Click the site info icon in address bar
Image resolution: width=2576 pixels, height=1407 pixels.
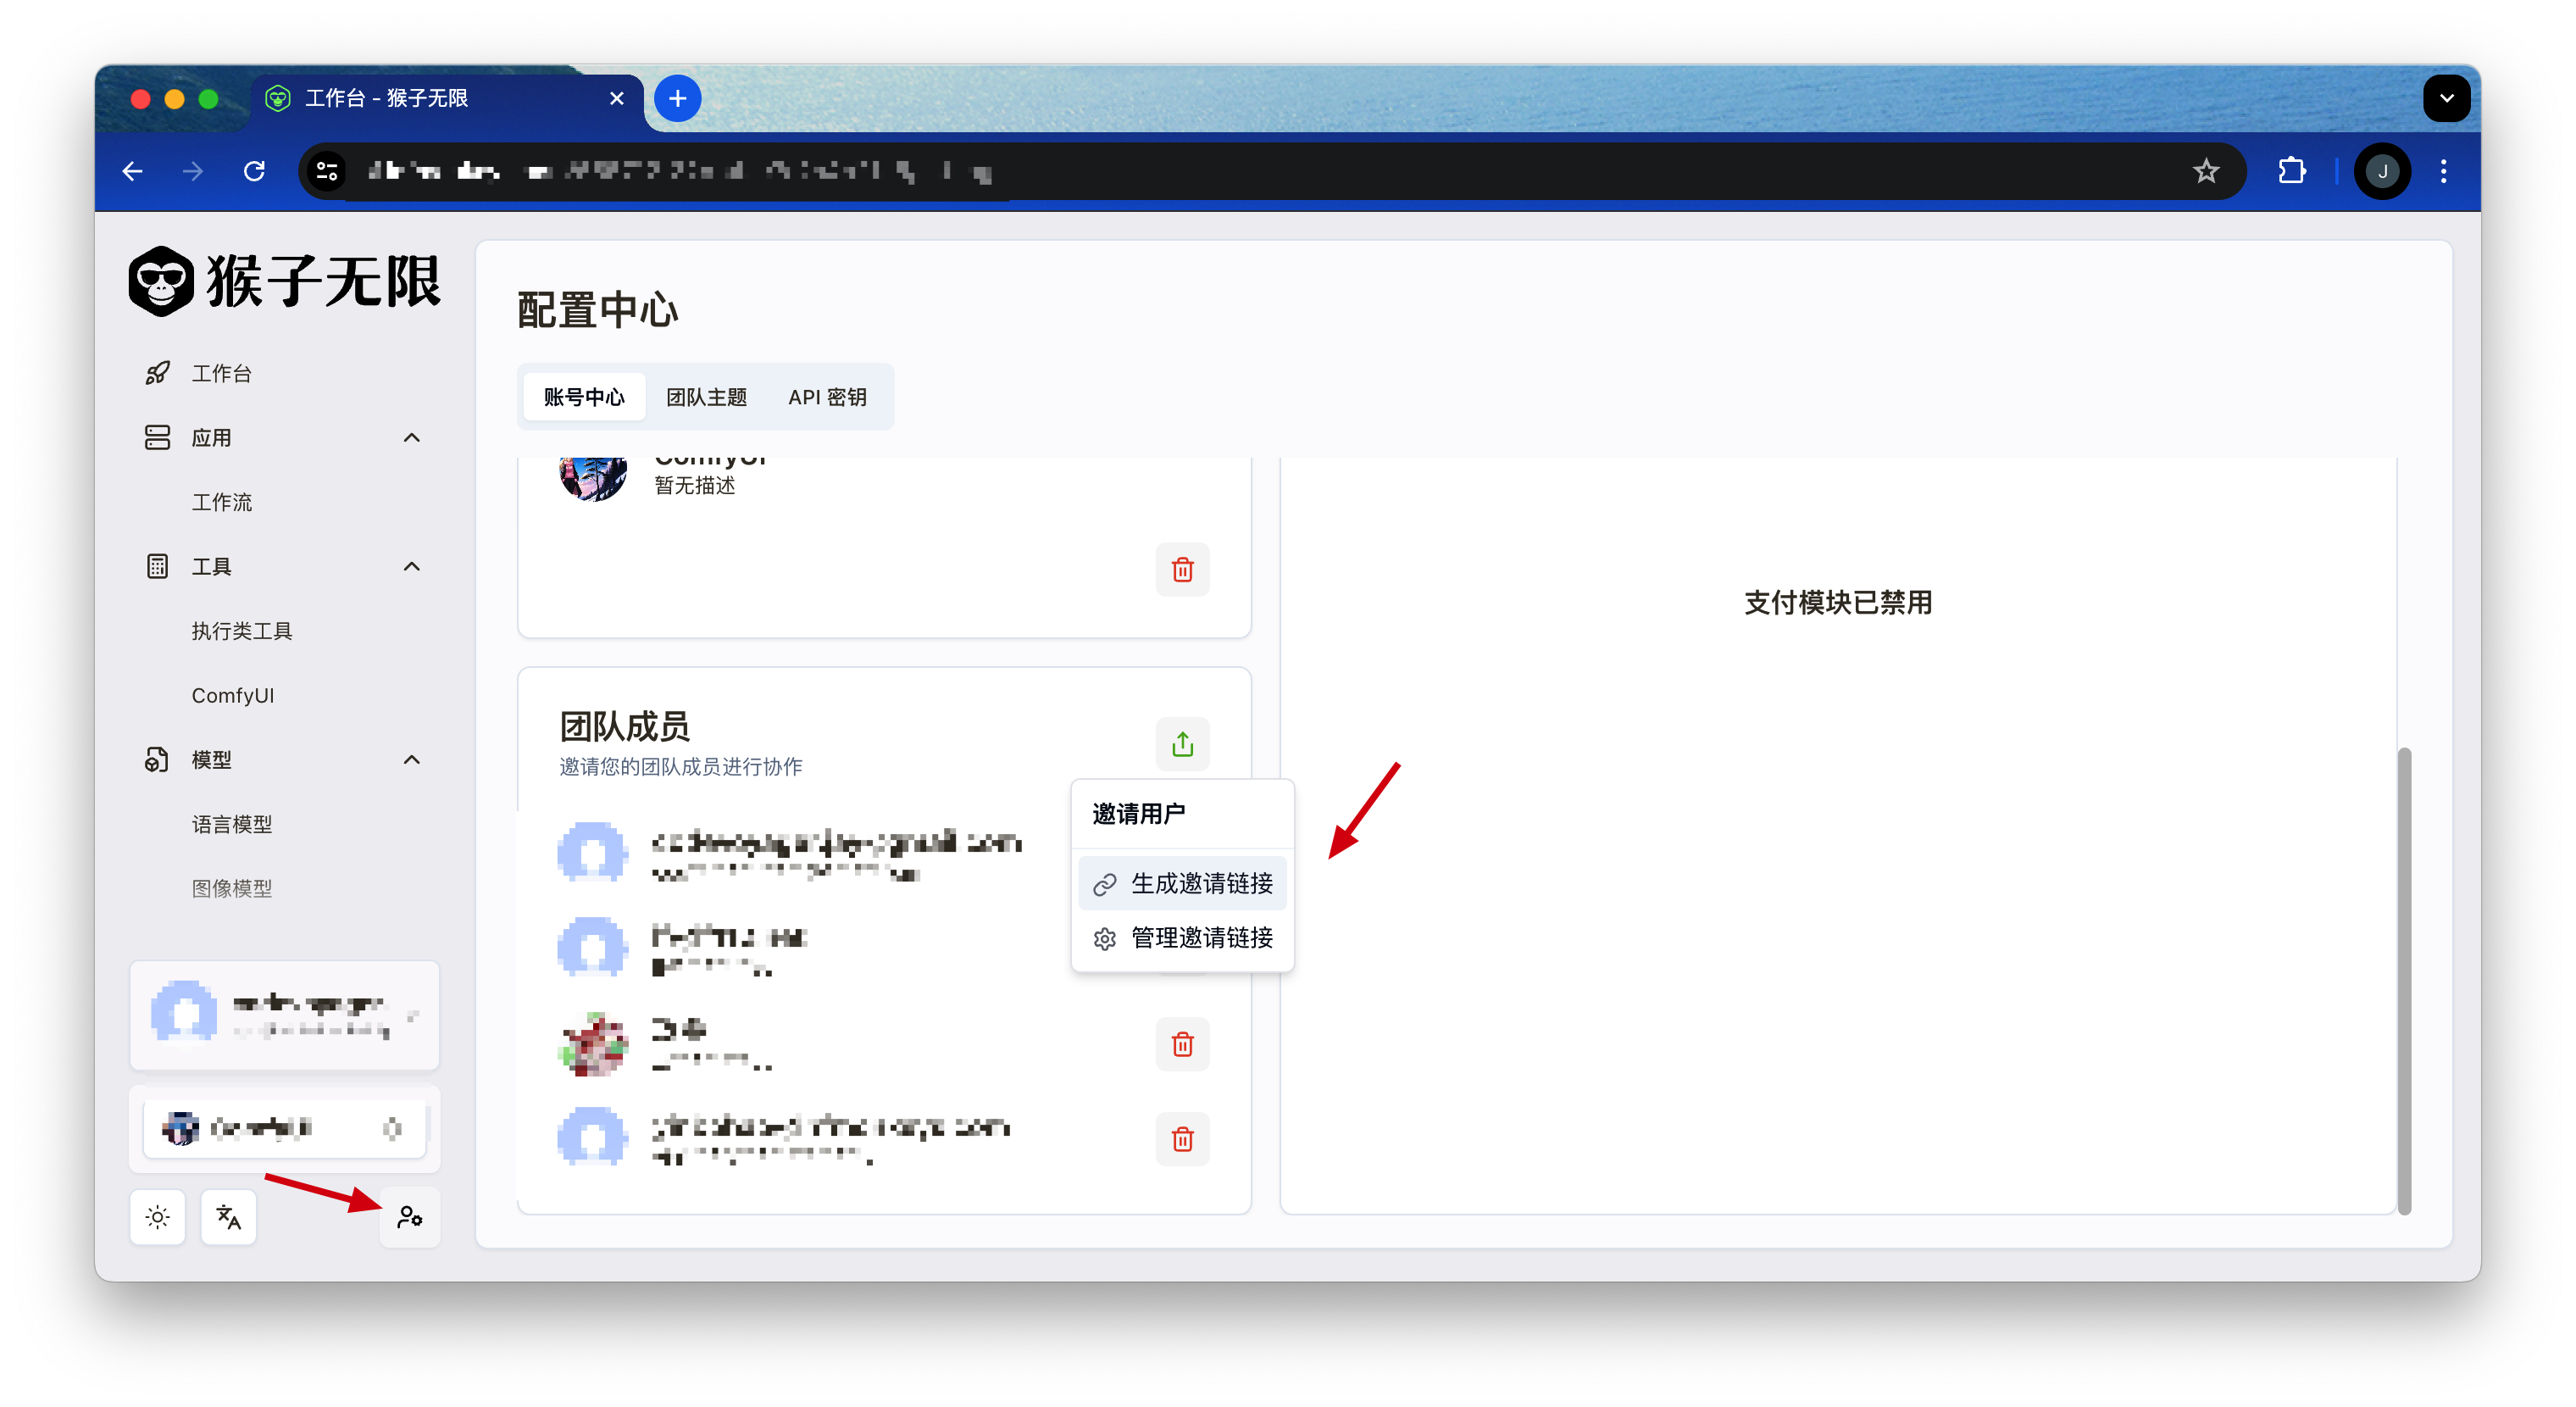click(327, 172)
